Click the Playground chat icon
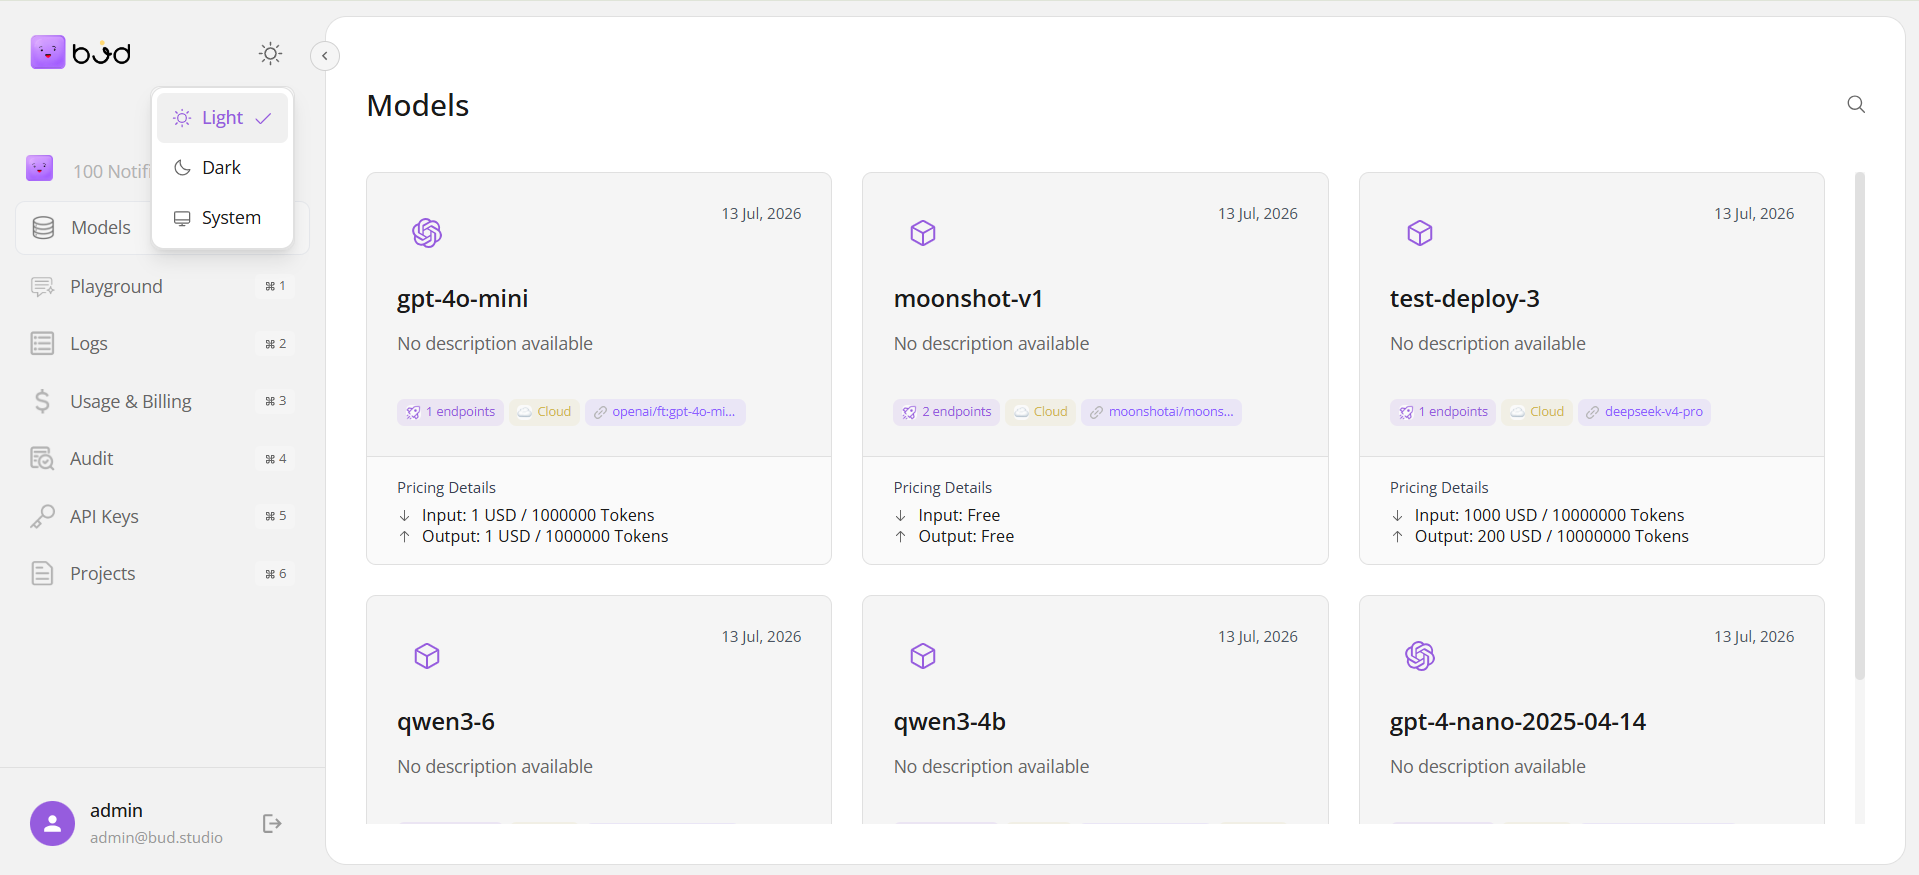This screenshot has height=875, width=1919. 42,287
